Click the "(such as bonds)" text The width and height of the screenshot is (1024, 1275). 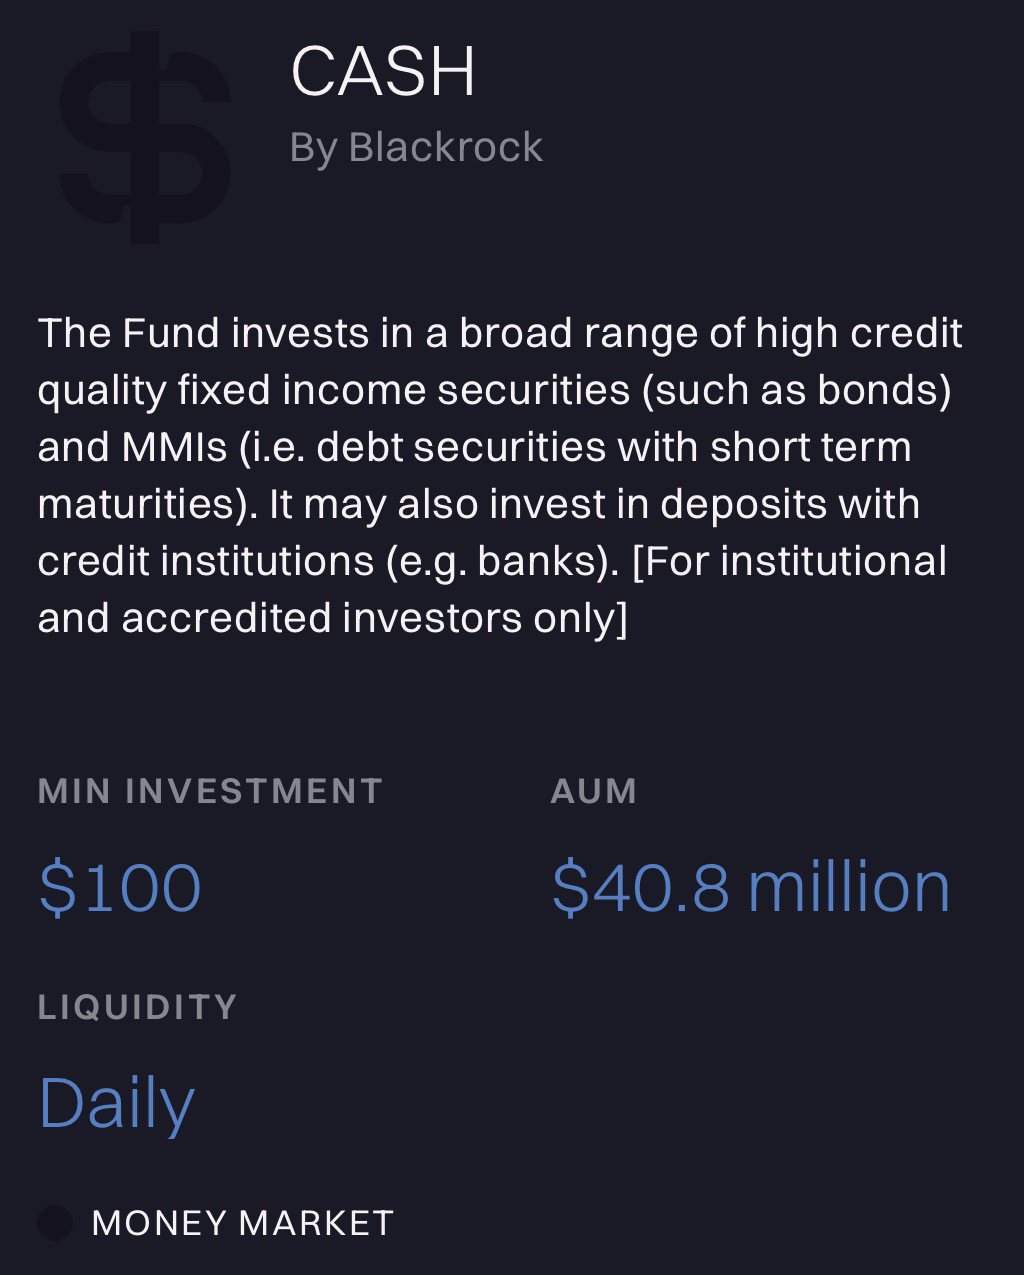tap(796, 390)
